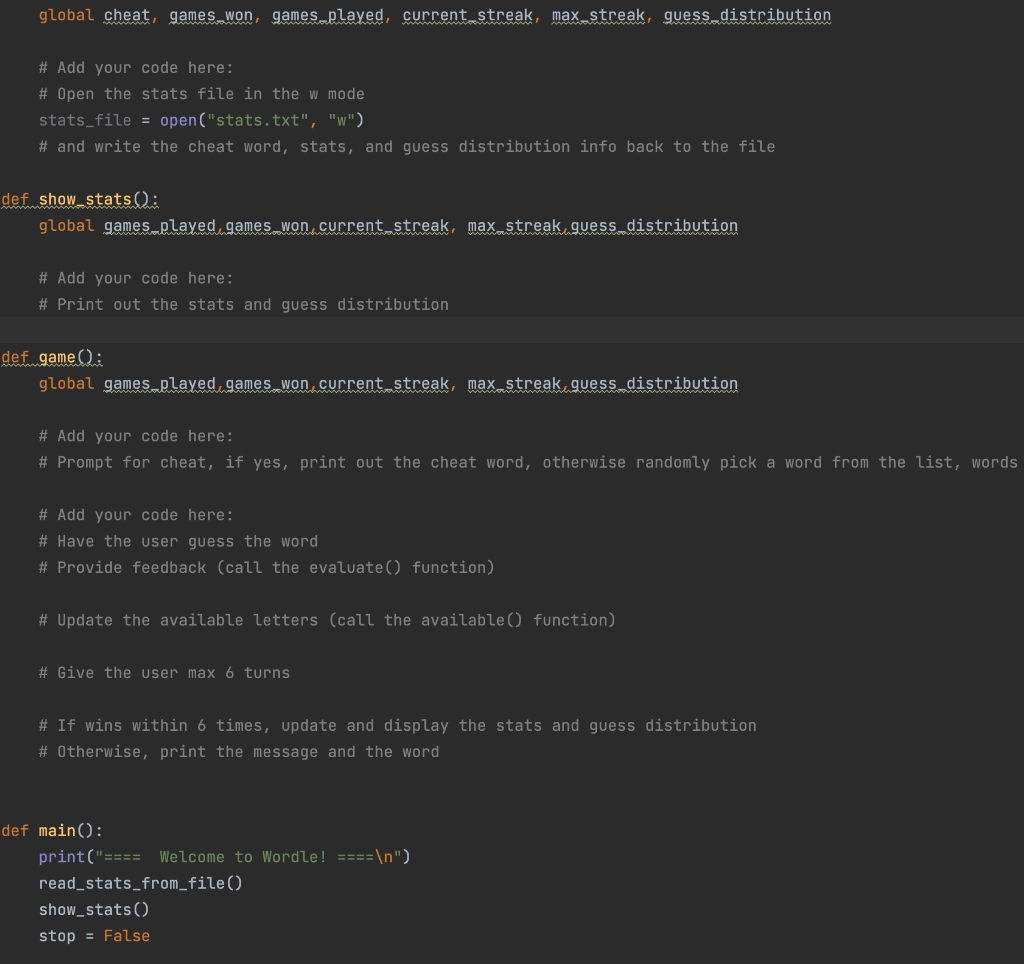Click the False keyword assigned to stop
Viewport: 1024px width, 964px height.
tap(126, 935)
